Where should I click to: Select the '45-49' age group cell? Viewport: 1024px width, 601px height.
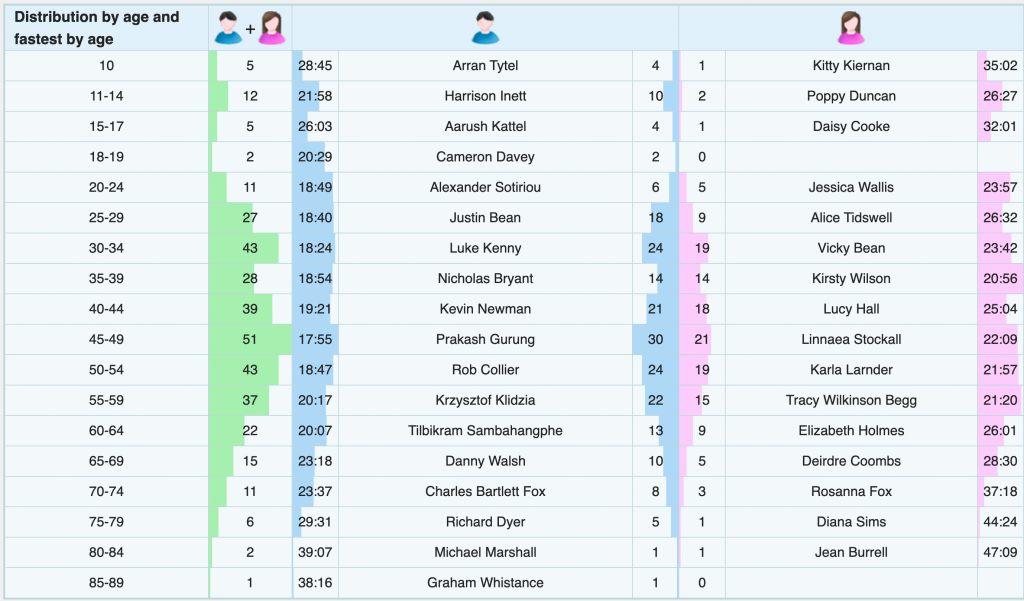(x=106, y=339)
